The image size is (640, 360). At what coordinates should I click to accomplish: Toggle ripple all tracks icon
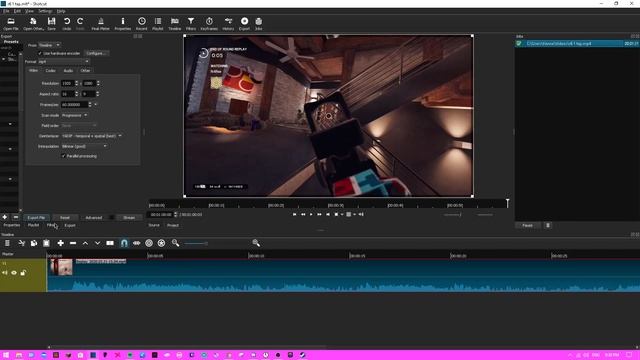pyautogui.click(x=161, y=243)
